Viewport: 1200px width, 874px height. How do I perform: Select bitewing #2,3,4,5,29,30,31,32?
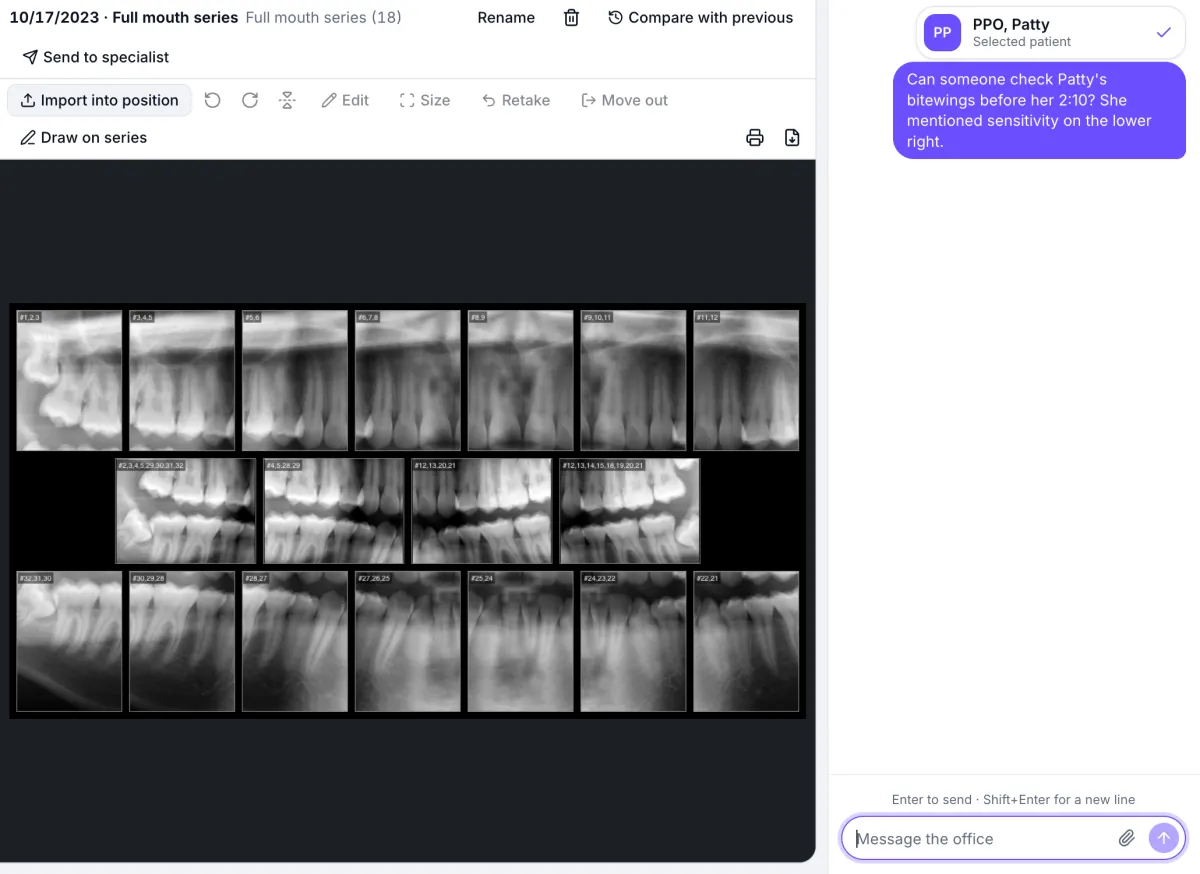pos(186,511)
